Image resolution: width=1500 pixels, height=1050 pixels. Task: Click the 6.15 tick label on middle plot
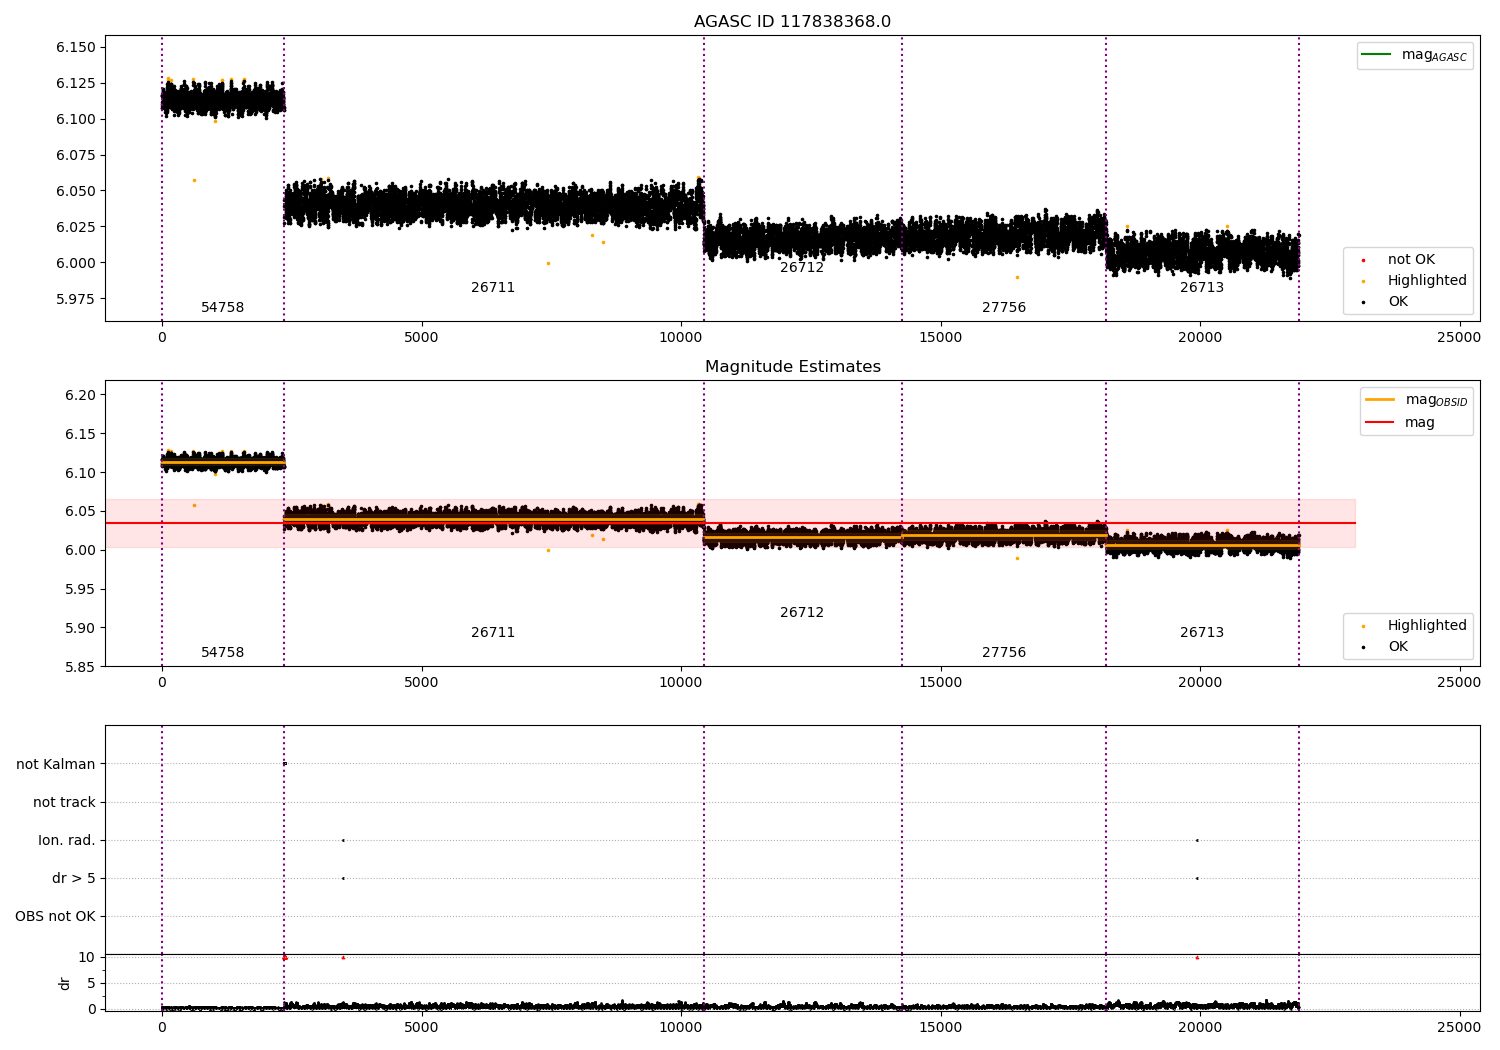pyautogui.click(x=80, y=435)
